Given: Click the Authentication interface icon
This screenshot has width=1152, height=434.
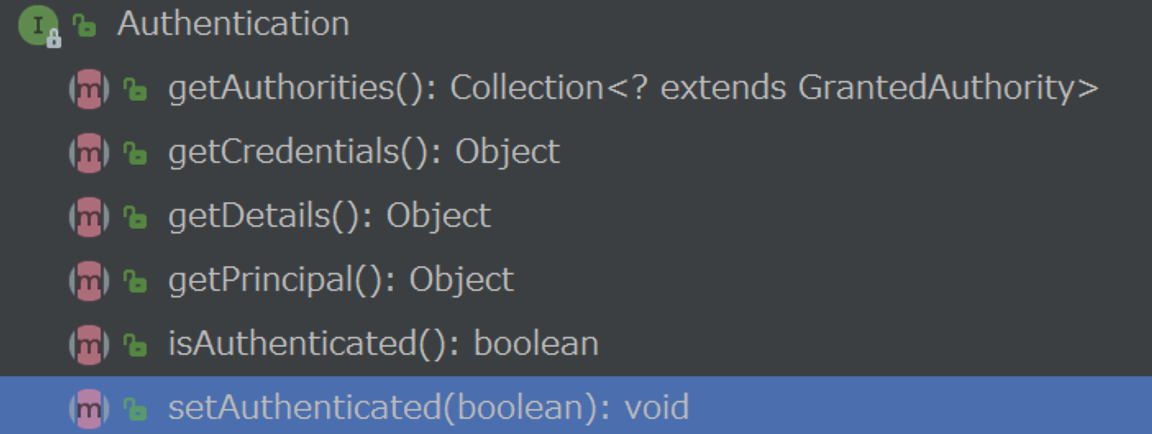Looking at the screenshot, I should click(39, 26).
